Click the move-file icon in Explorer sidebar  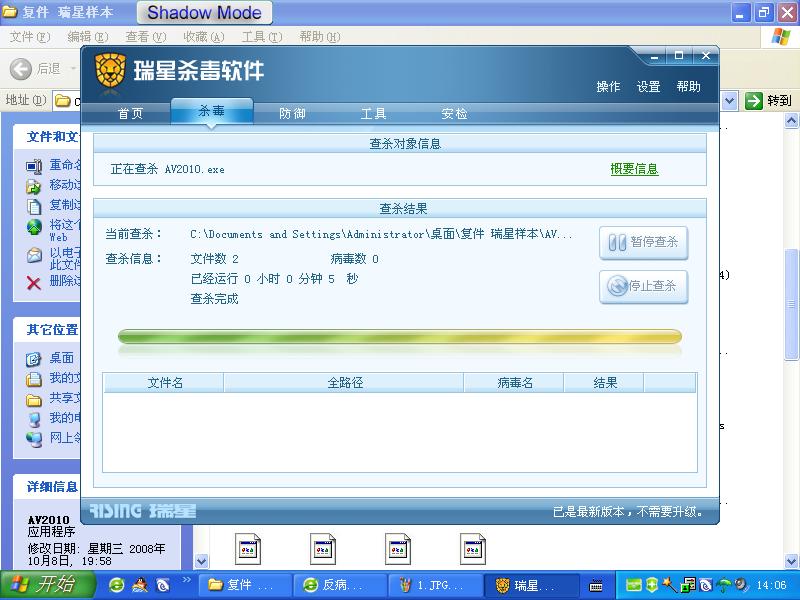click(x=34, y=186)
